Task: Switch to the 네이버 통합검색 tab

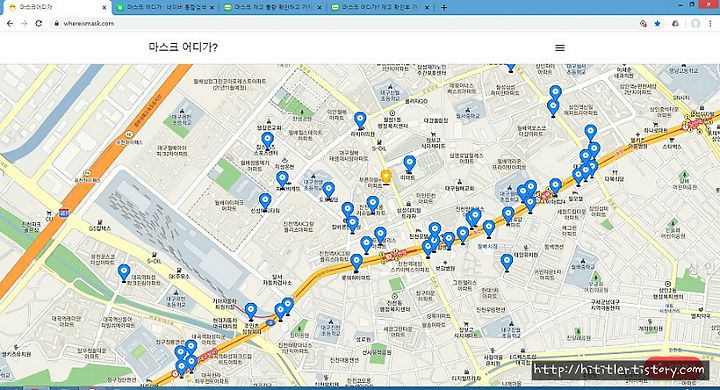Action: (x=166, y=7)
